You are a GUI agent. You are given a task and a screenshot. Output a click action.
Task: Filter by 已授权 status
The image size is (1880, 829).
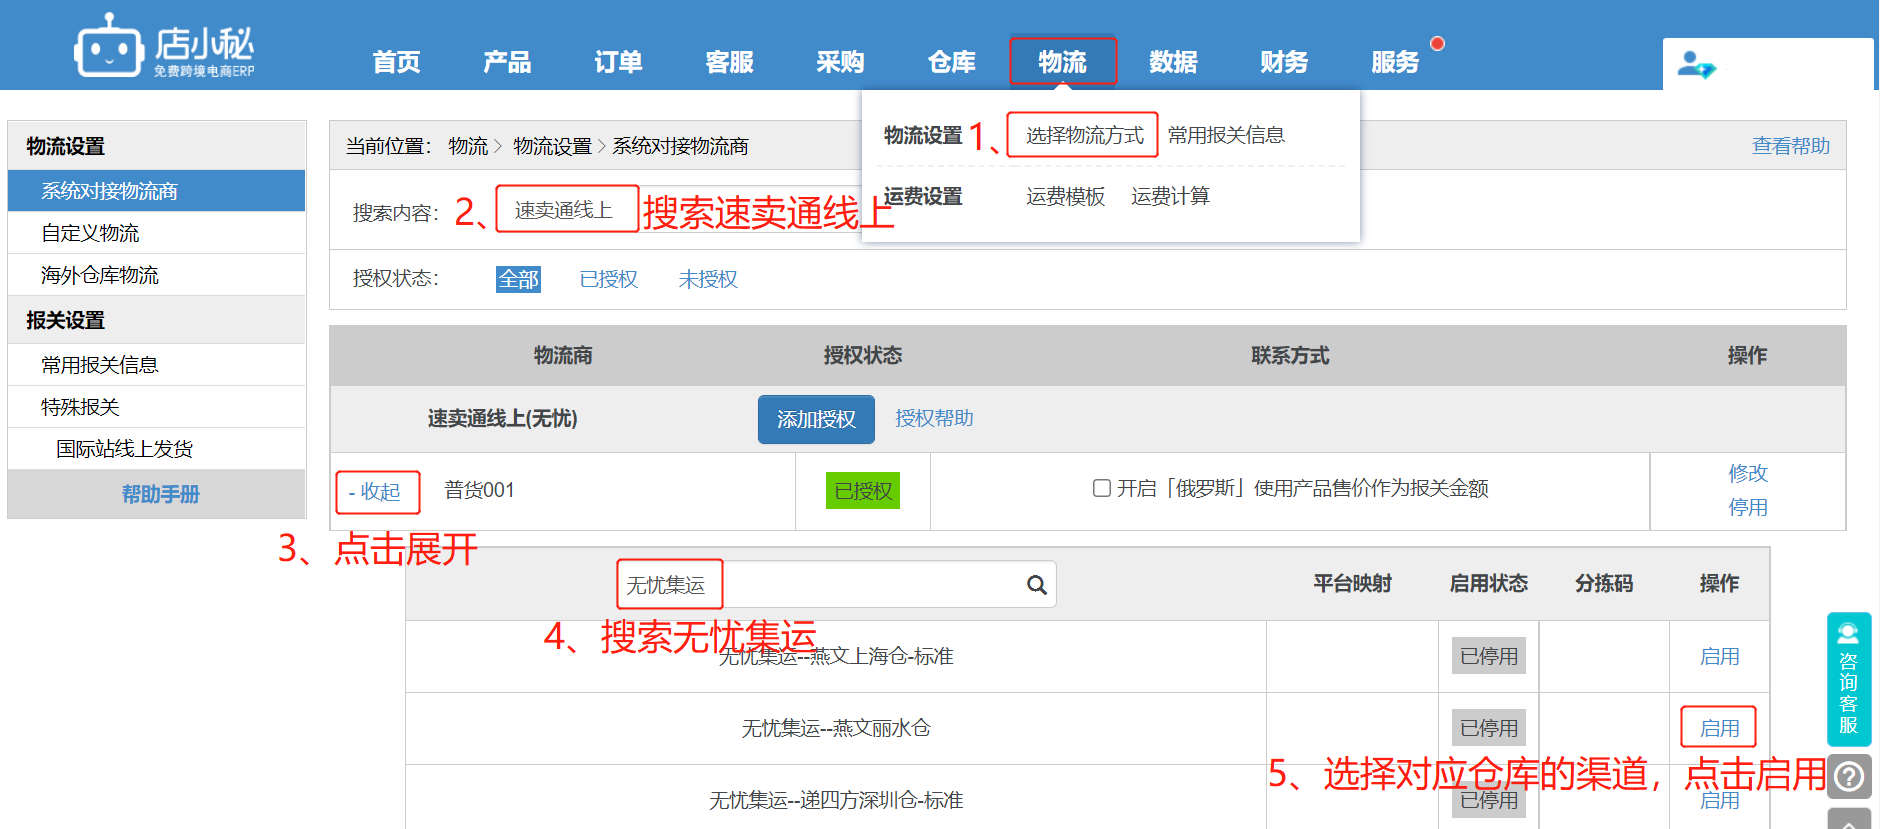click(608, 279)
